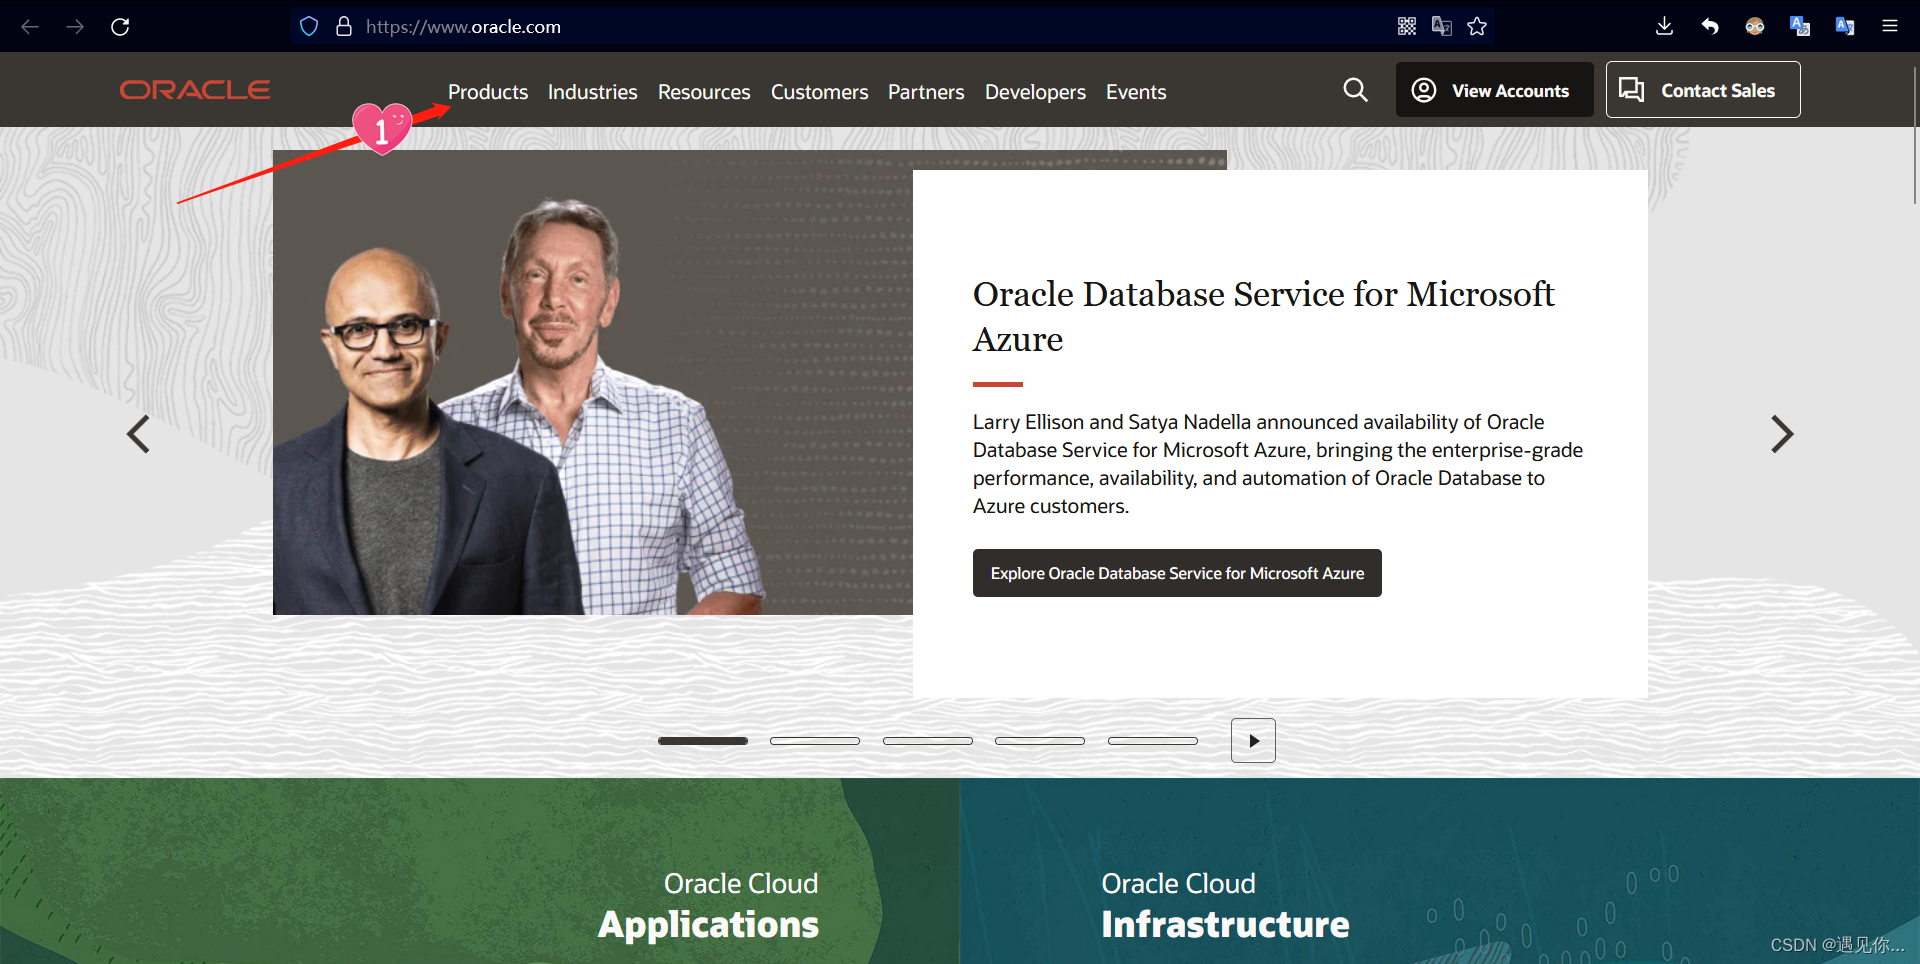The height and width of the screenshot is (964, 1920).
Task: Click the monkey extension icon
Action: pos(1755,26)
